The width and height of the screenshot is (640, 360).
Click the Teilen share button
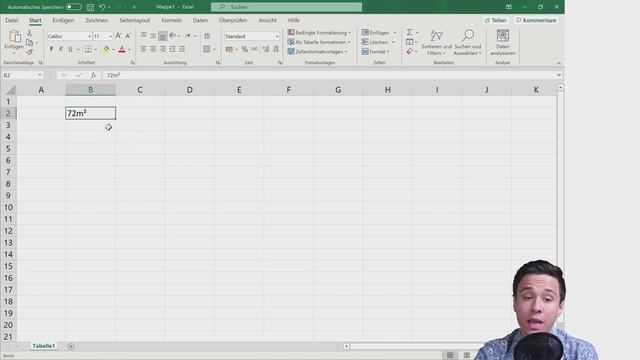(x=496, y=20)
